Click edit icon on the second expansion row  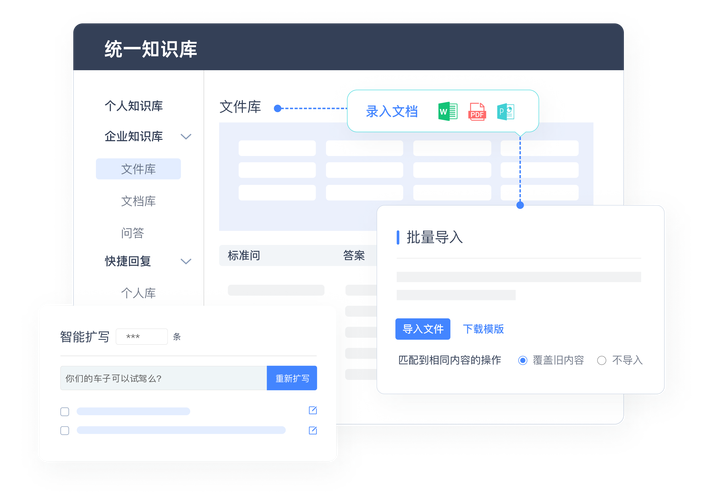[x=313, y=430]
